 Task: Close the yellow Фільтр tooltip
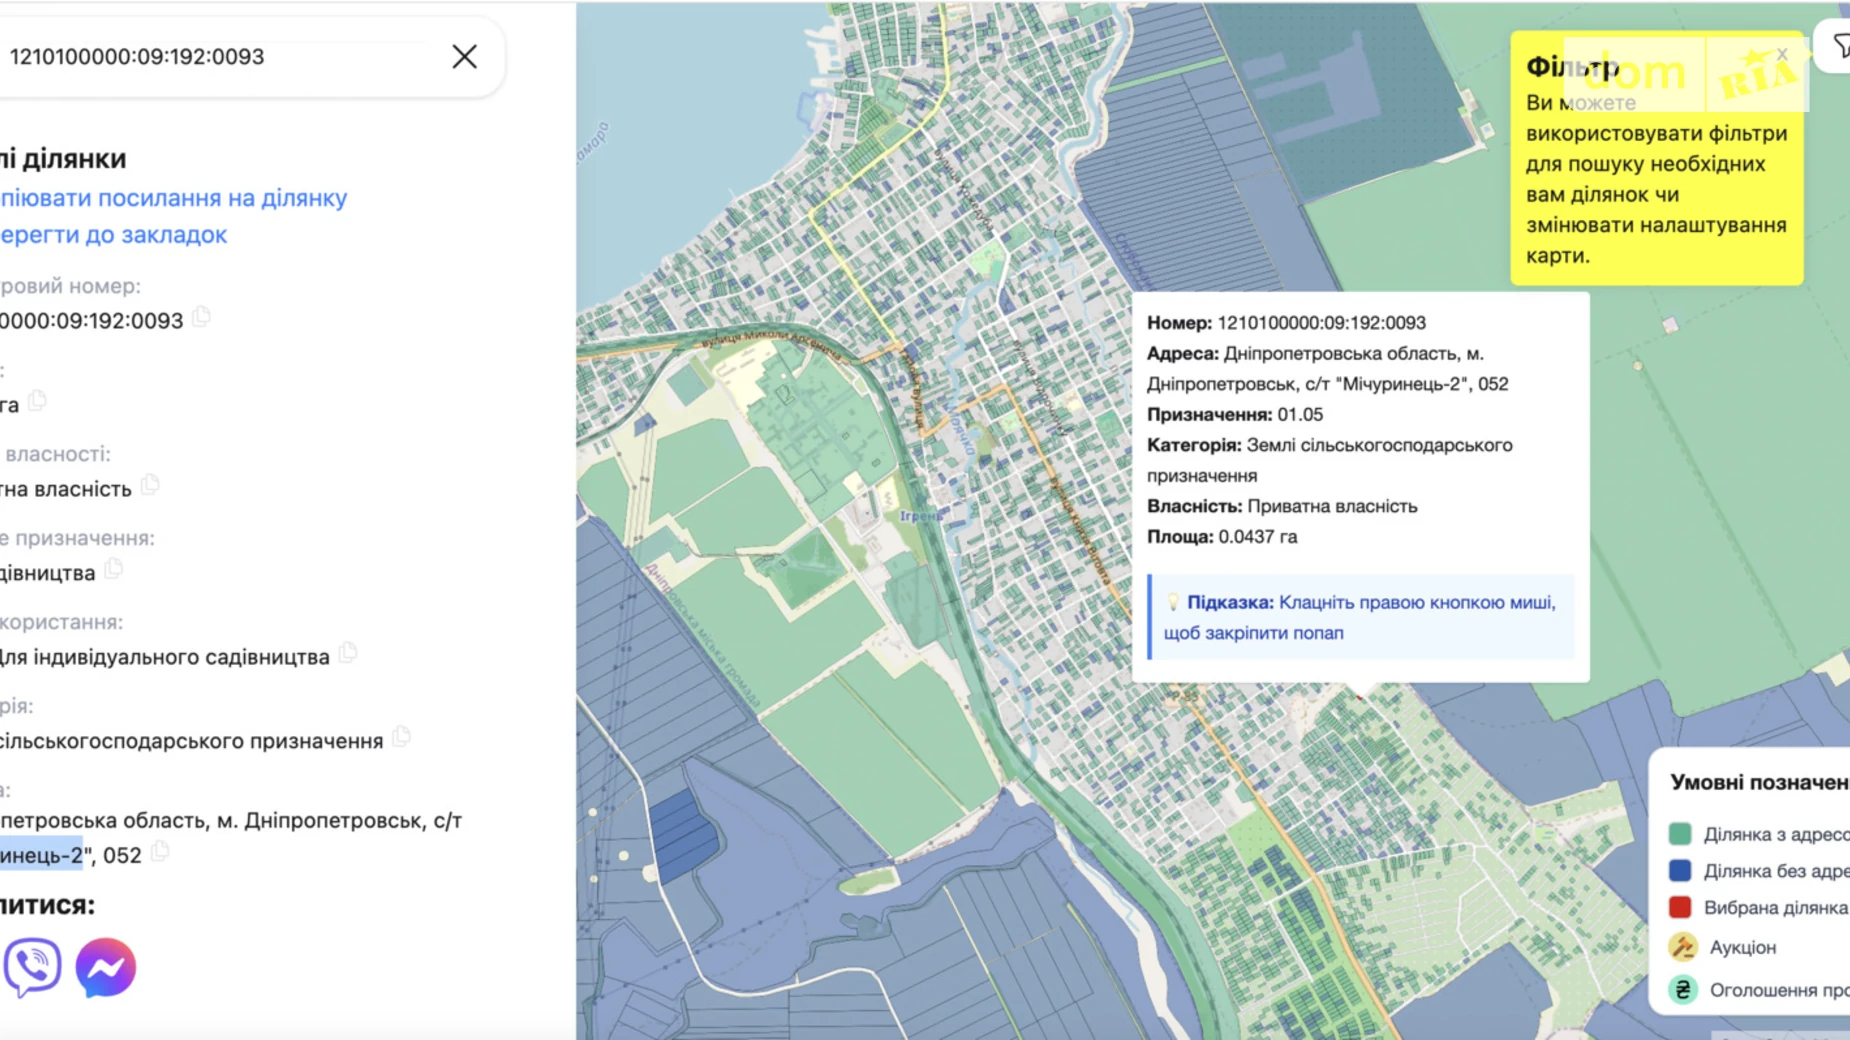pos(1782,55)
